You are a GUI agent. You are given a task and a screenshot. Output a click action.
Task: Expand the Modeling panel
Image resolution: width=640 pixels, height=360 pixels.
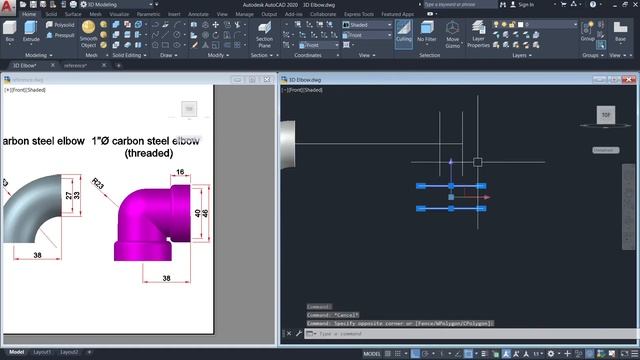38,55
